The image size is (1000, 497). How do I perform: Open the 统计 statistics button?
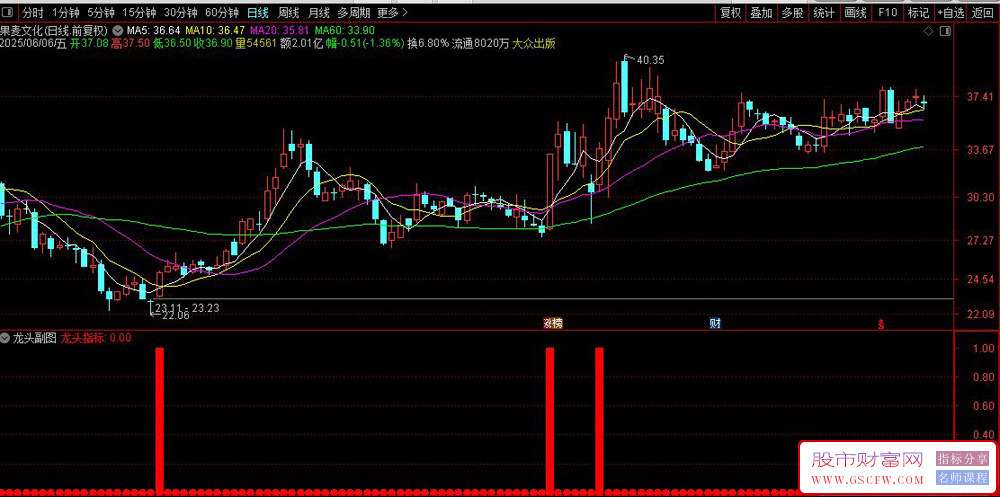(x=824, y=12)
